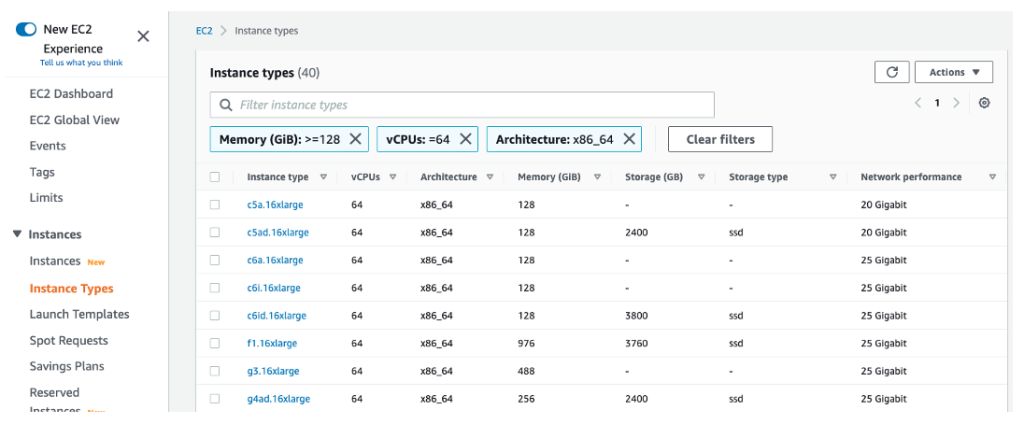Go to previous page arrow
This screenshot has height=424, width=1024.
click(918, 103)
